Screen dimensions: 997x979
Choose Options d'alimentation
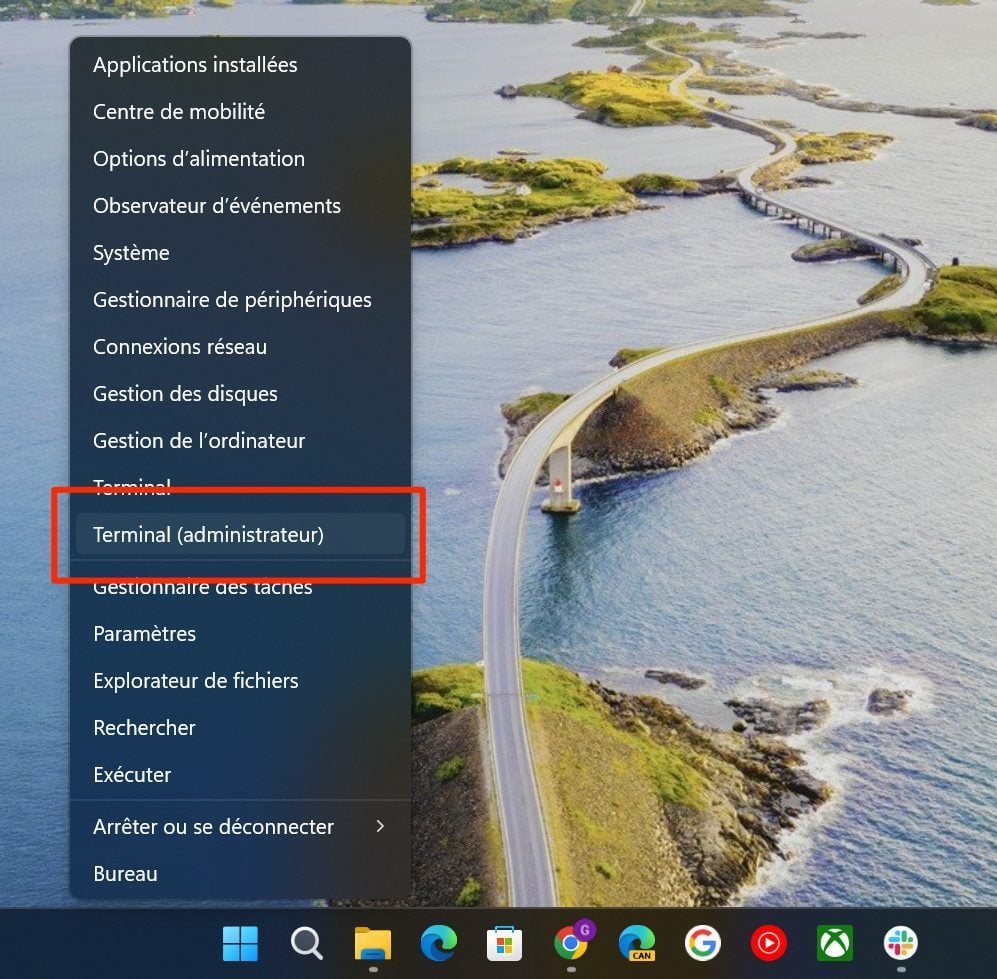(240, 159)
